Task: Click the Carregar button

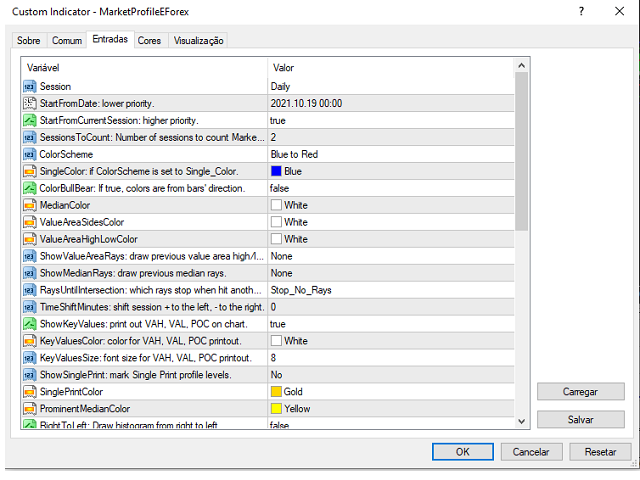Action: click(580, 392)
